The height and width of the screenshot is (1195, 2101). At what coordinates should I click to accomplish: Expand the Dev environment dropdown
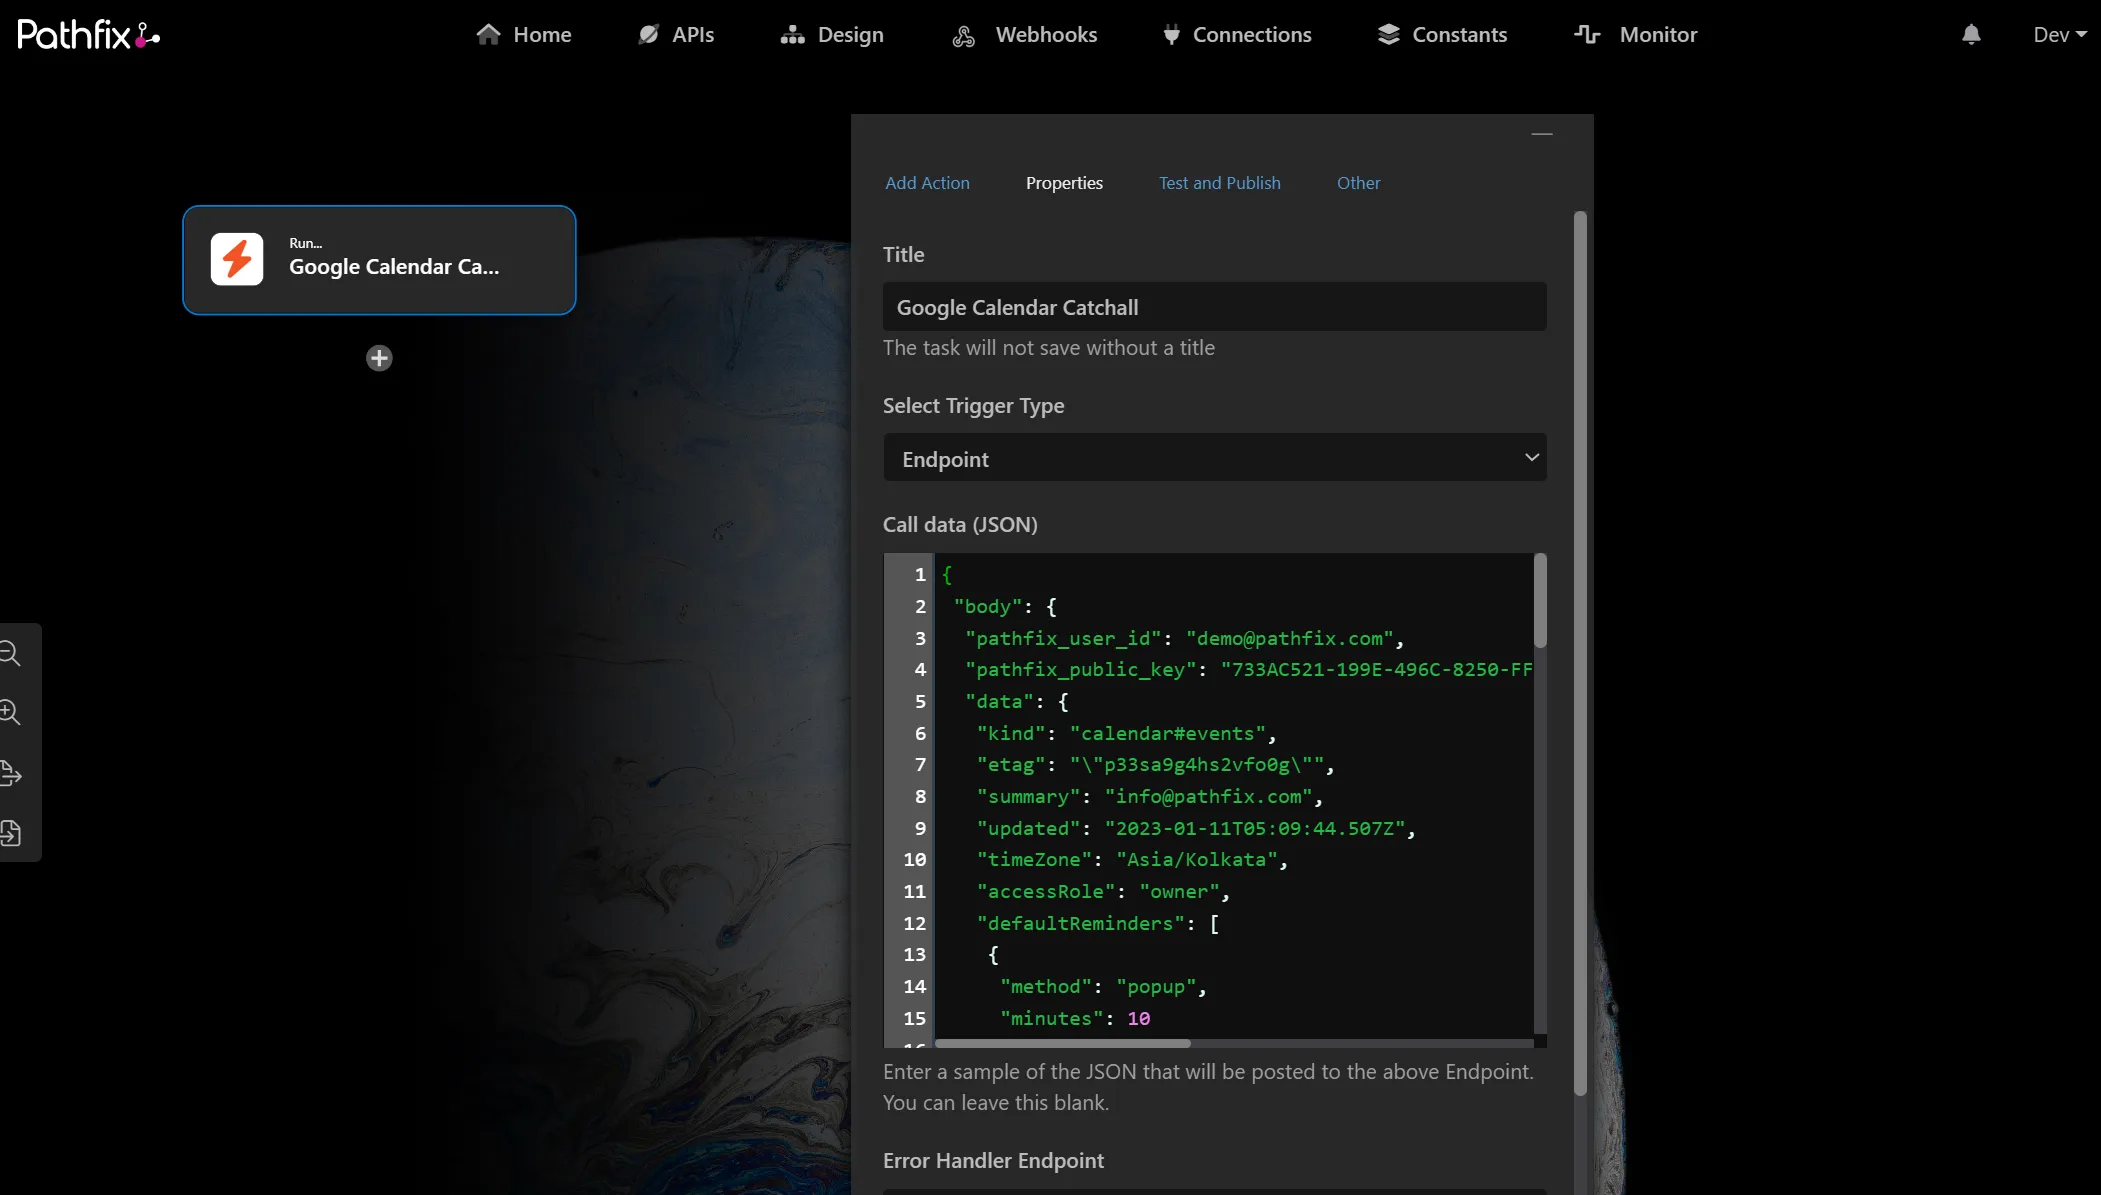coord(2060,35)
